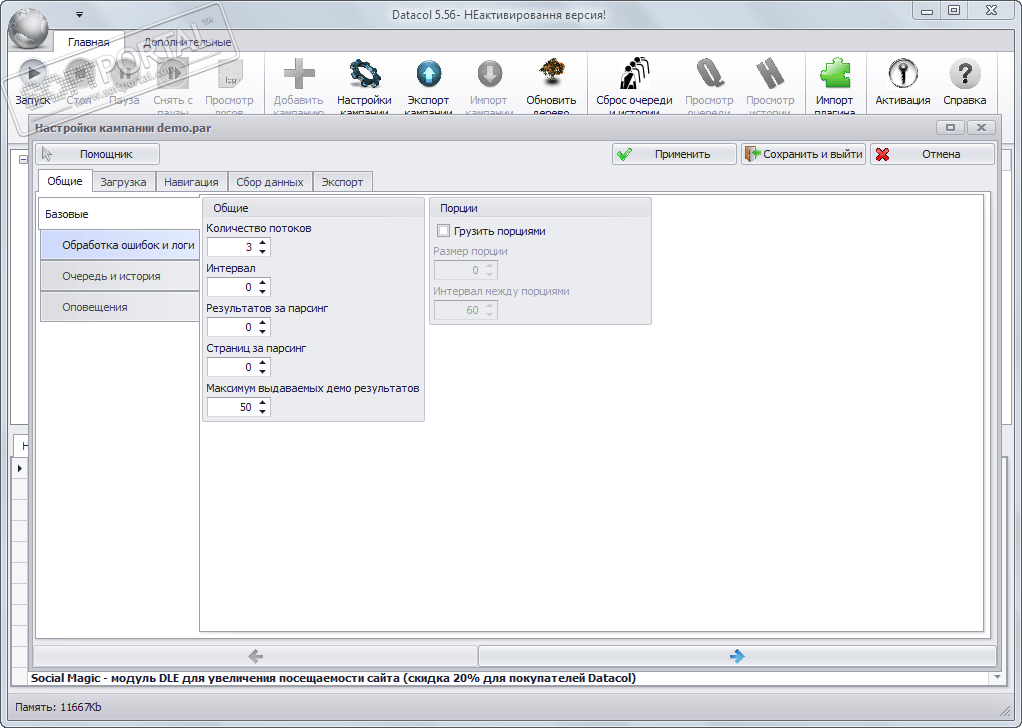Click the Datacol globe application button
The image size is (1022, 728).
click(x=28, y=27)
